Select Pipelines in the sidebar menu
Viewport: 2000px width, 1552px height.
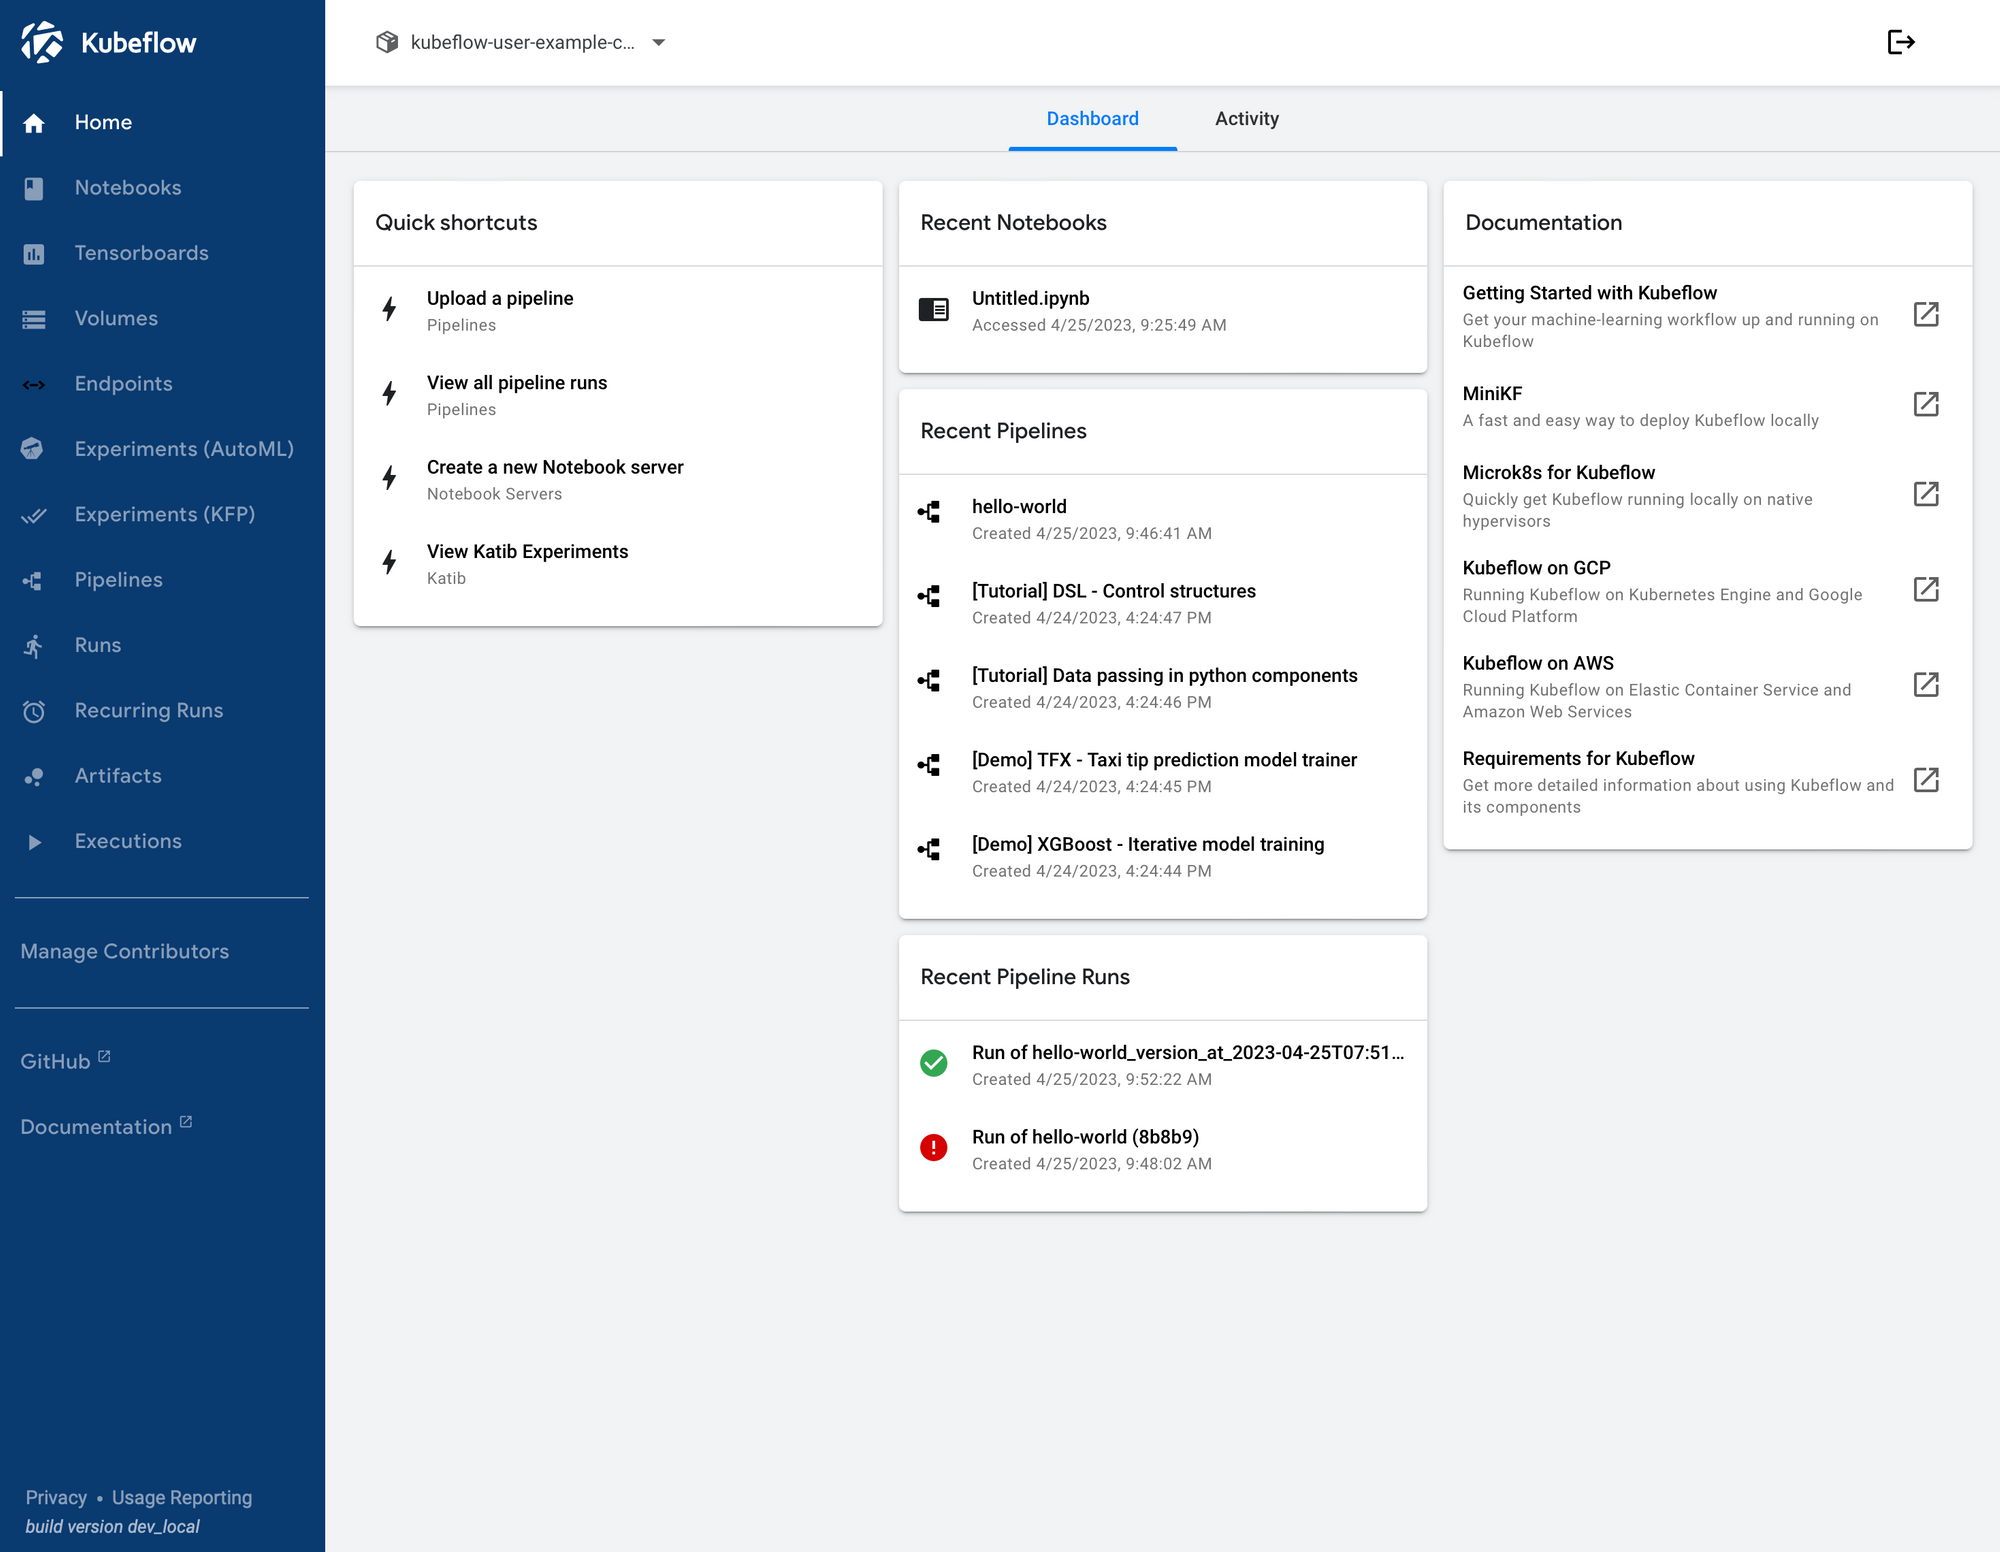[x=163, y=580]
